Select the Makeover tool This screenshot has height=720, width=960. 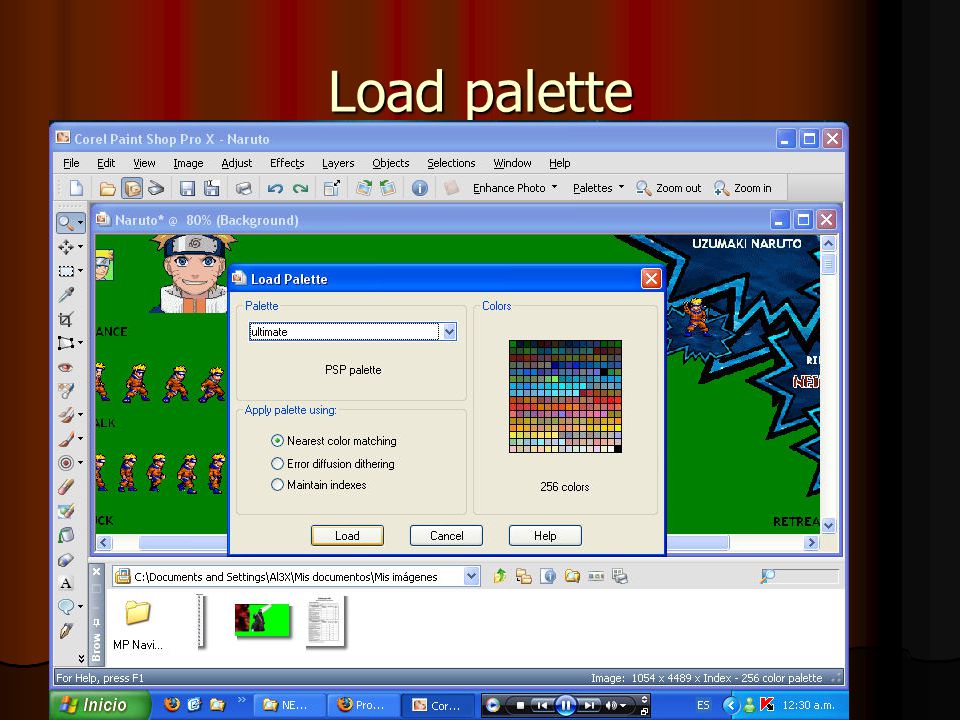click(66, 391)
